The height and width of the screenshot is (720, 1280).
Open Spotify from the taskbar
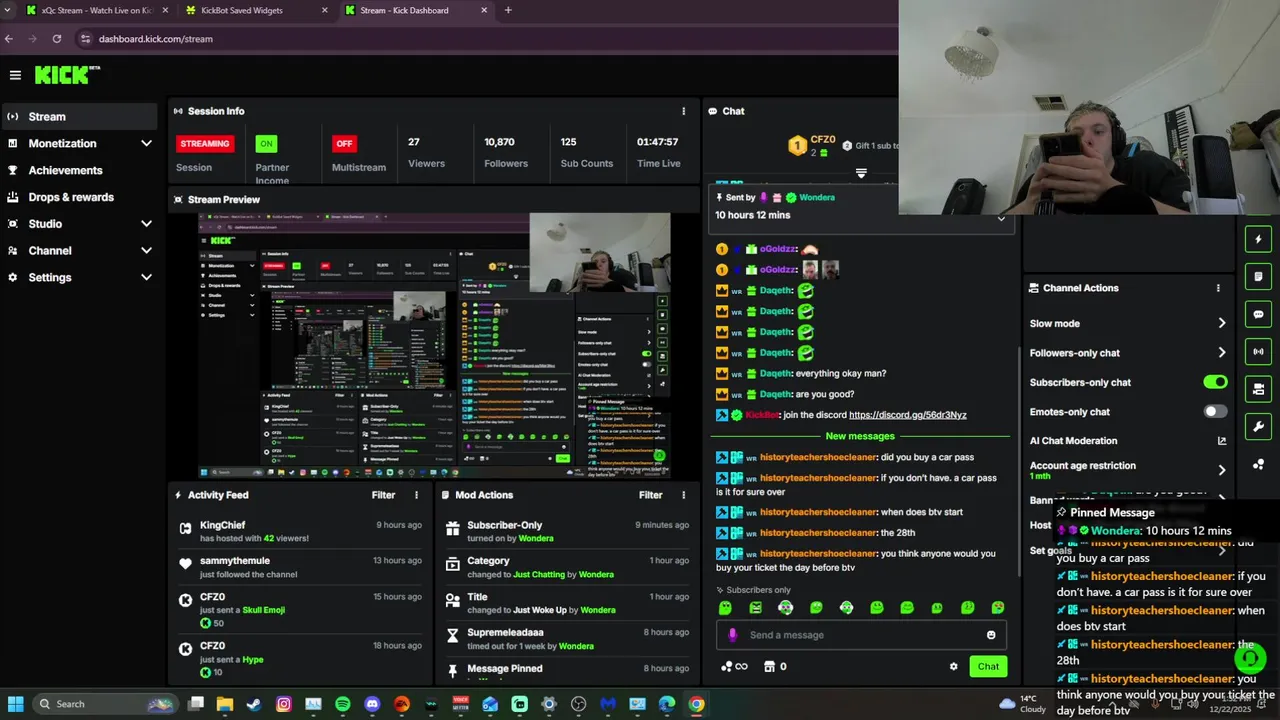[343, 704]
